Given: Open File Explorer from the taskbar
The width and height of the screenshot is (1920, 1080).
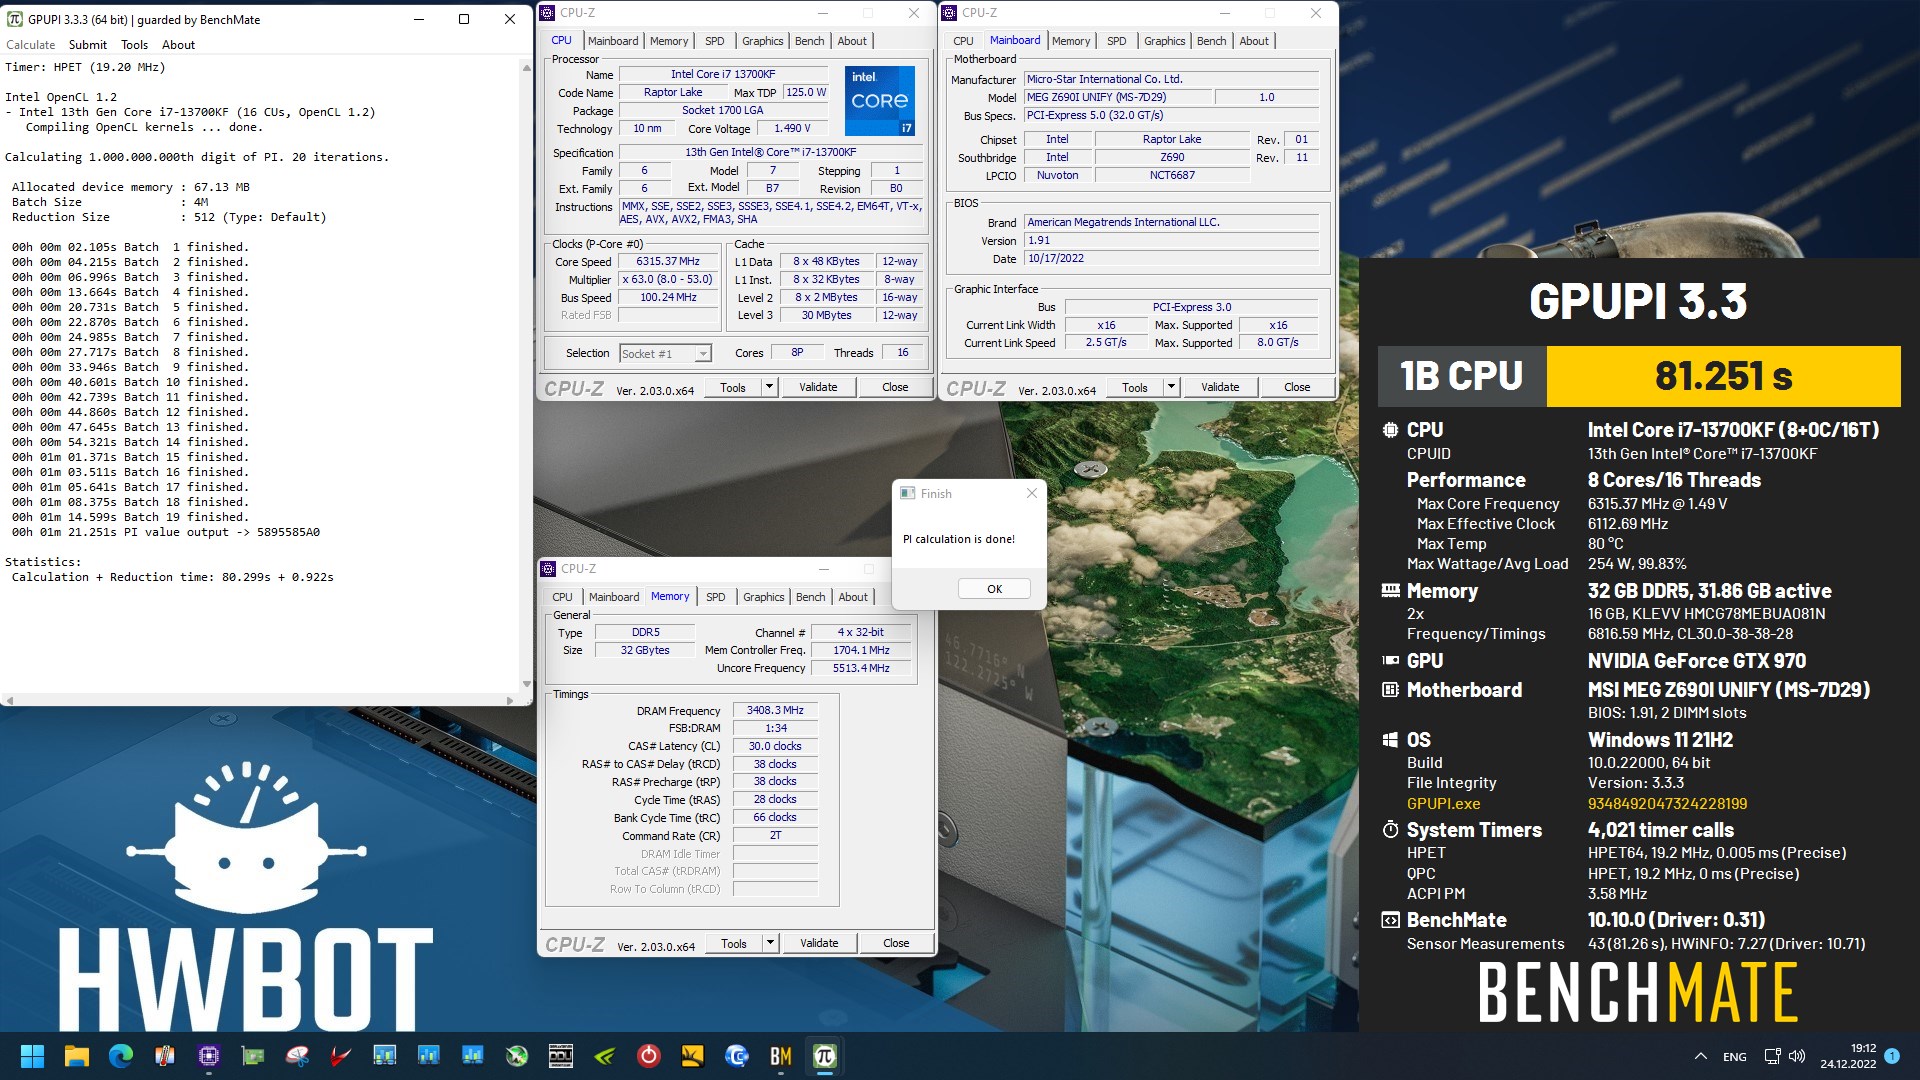Looking at the screenshot, I should [x=76, y=1056].
